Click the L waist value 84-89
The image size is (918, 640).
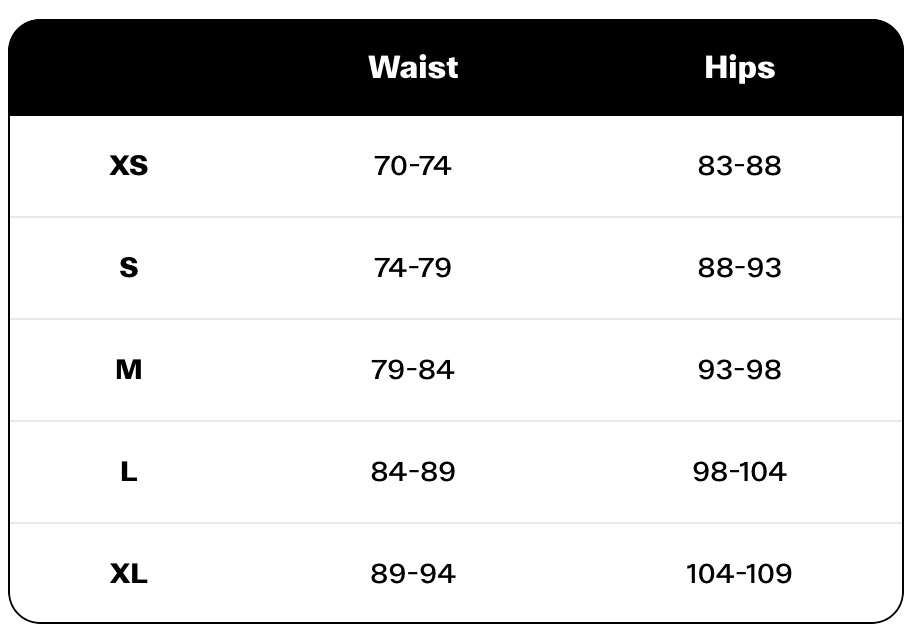tap(413, 472)
